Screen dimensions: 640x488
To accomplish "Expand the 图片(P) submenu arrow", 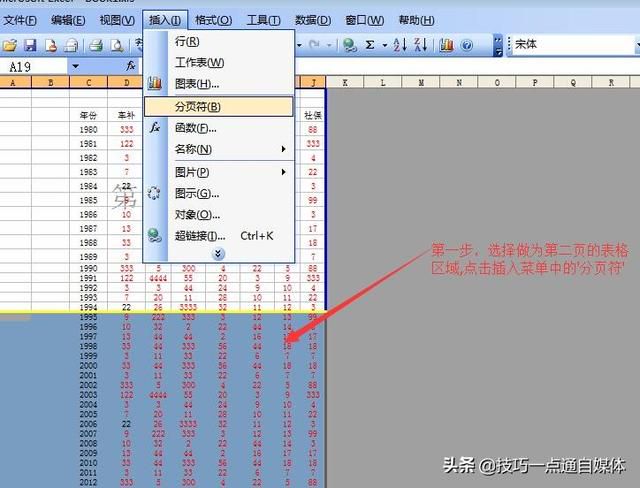I will (283, 172).
